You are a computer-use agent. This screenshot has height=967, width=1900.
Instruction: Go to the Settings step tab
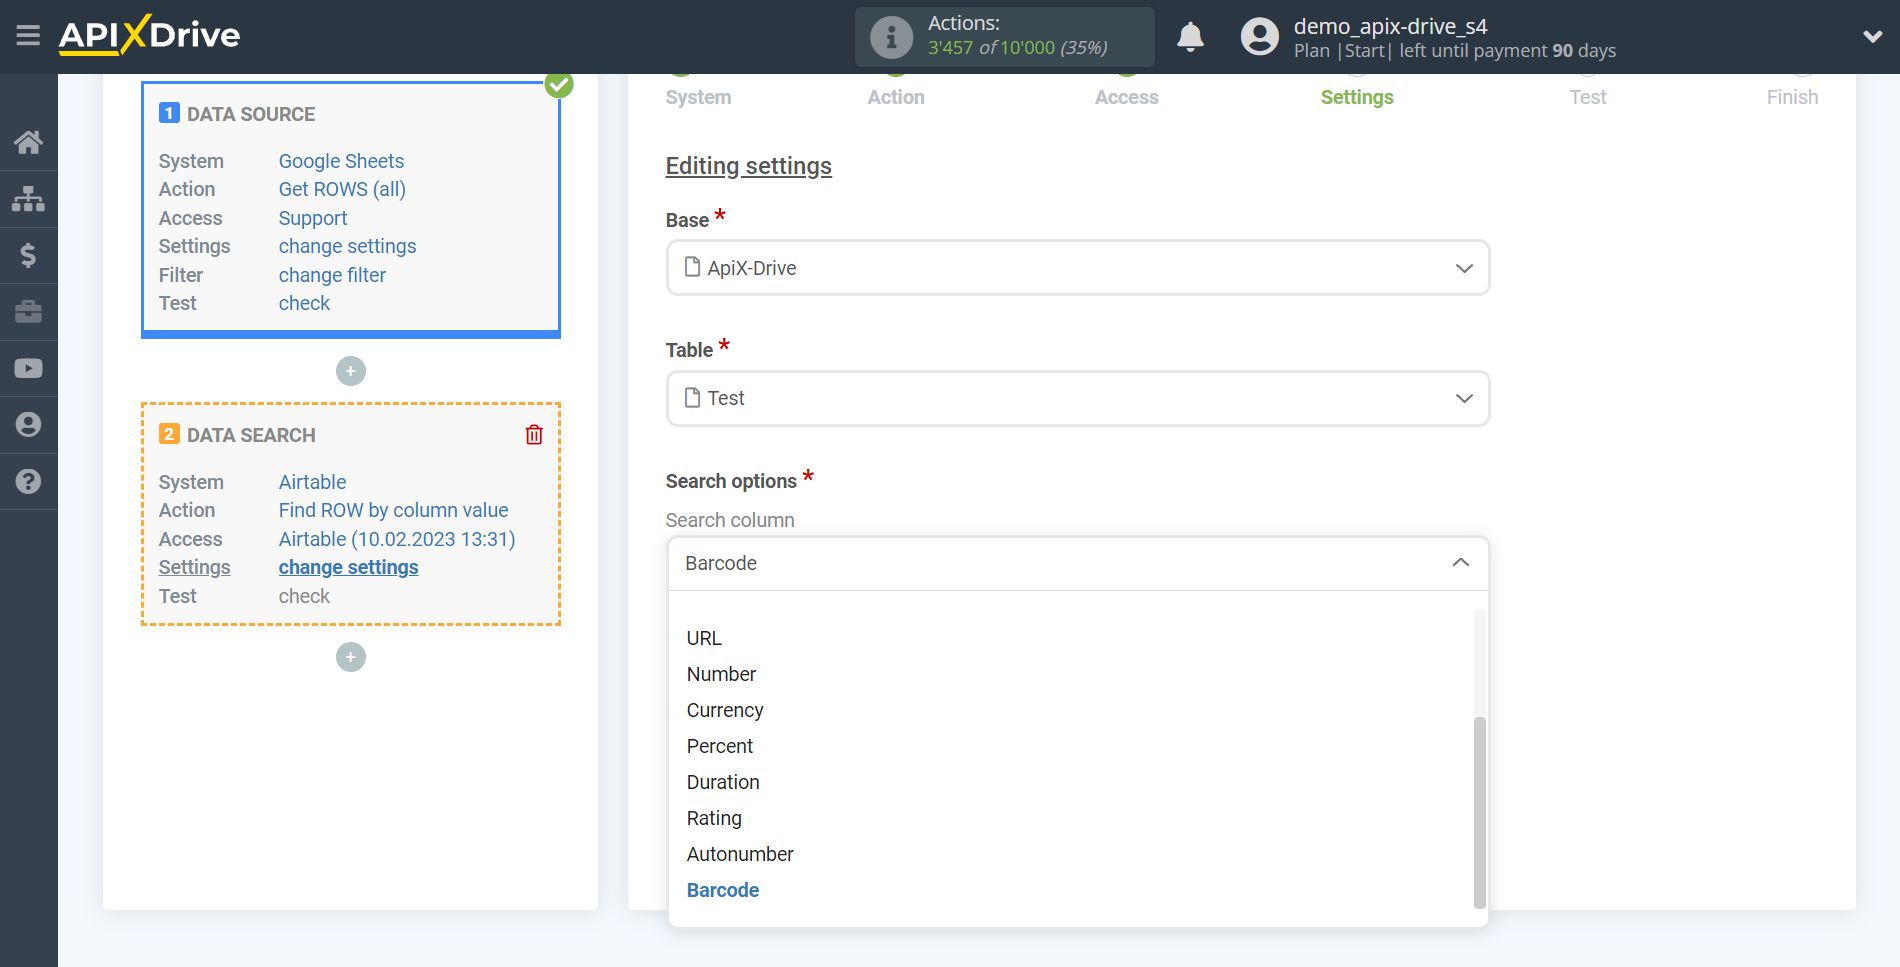[1357, 97]
